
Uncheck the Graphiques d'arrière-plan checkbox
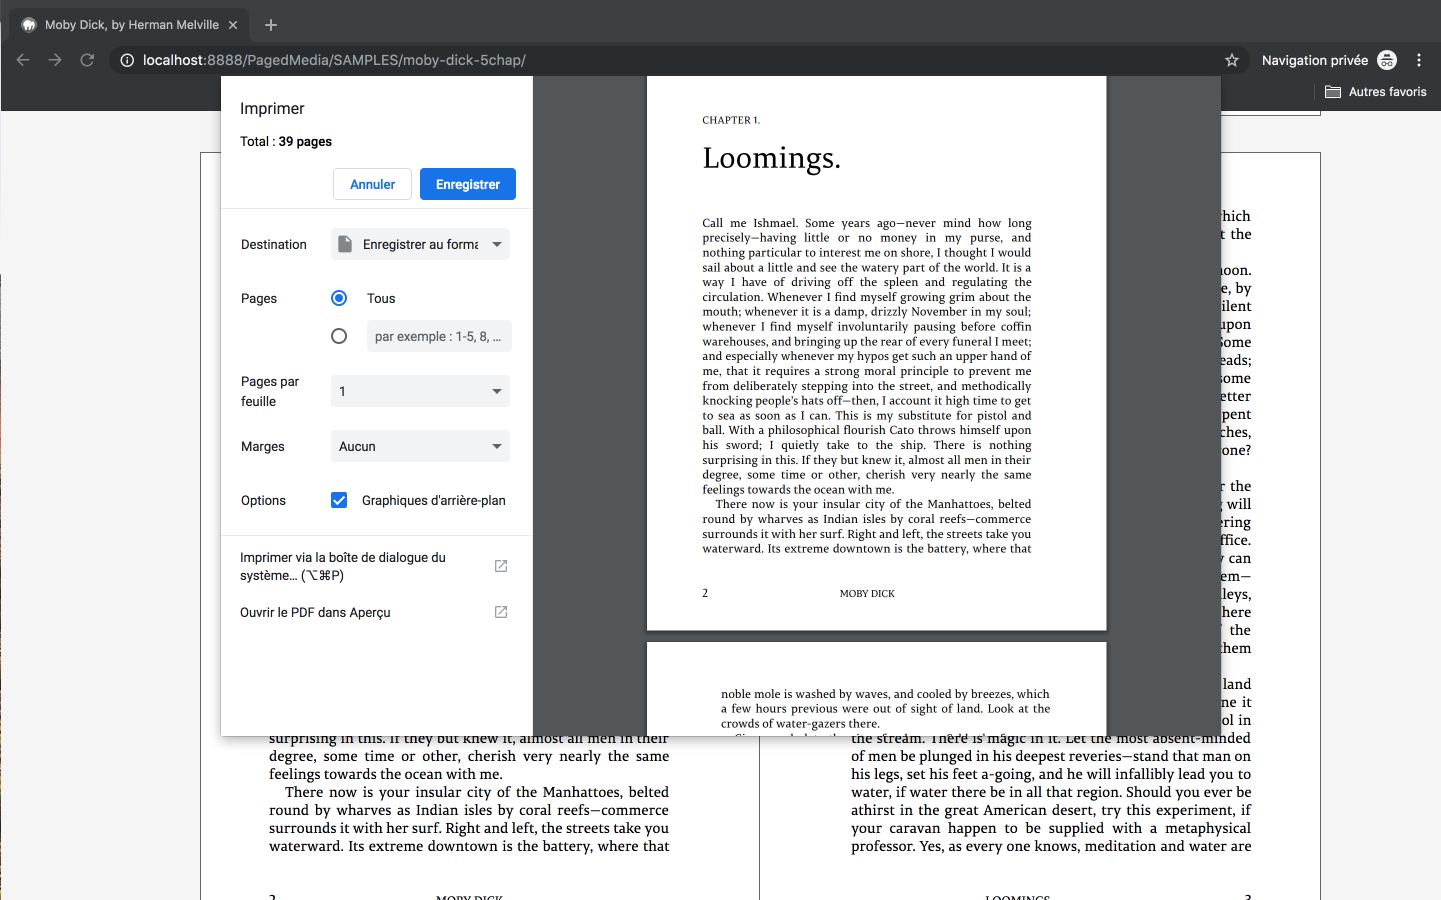pos(339,500)
